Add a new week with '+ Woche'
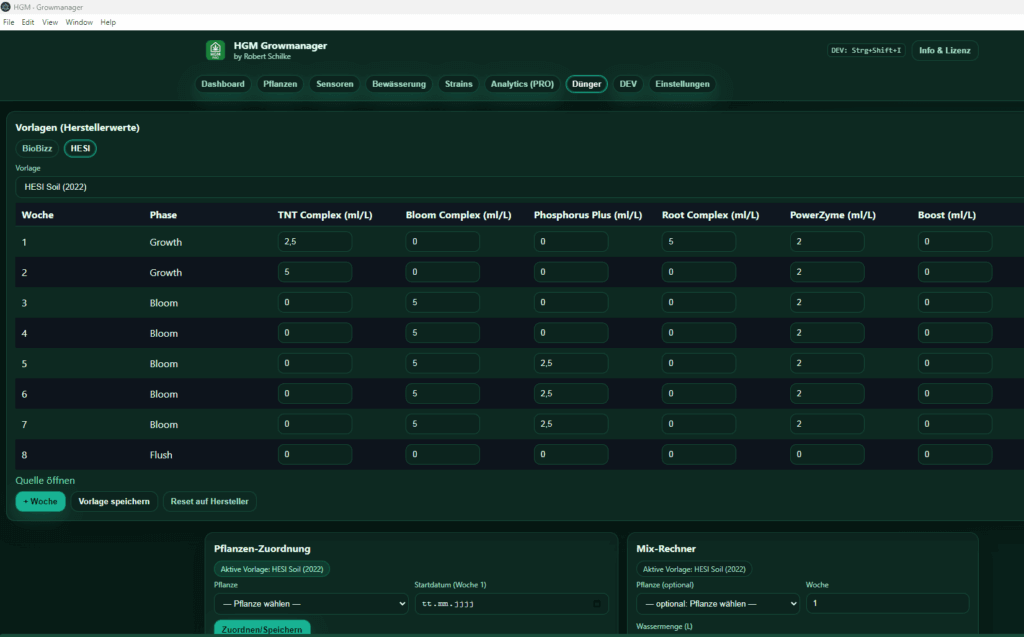Viewport: 1024px width, 637px height. pos(40,501)
